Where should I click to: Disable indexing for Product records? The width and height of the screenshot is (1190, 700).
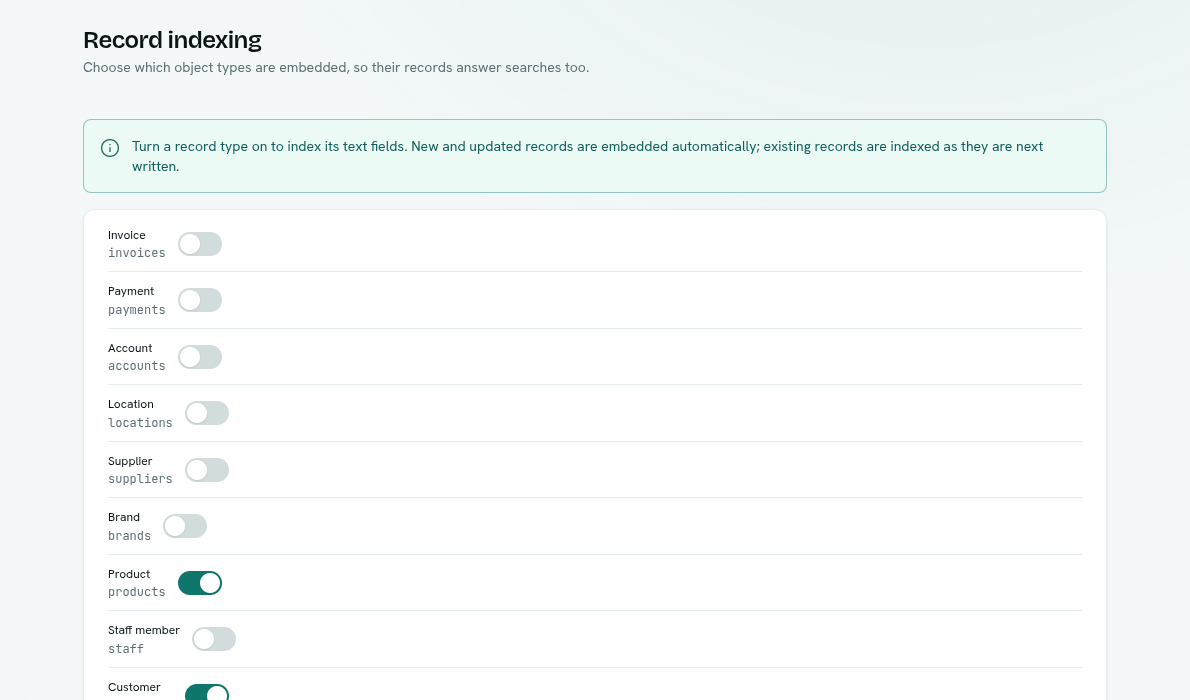[200, 583]
